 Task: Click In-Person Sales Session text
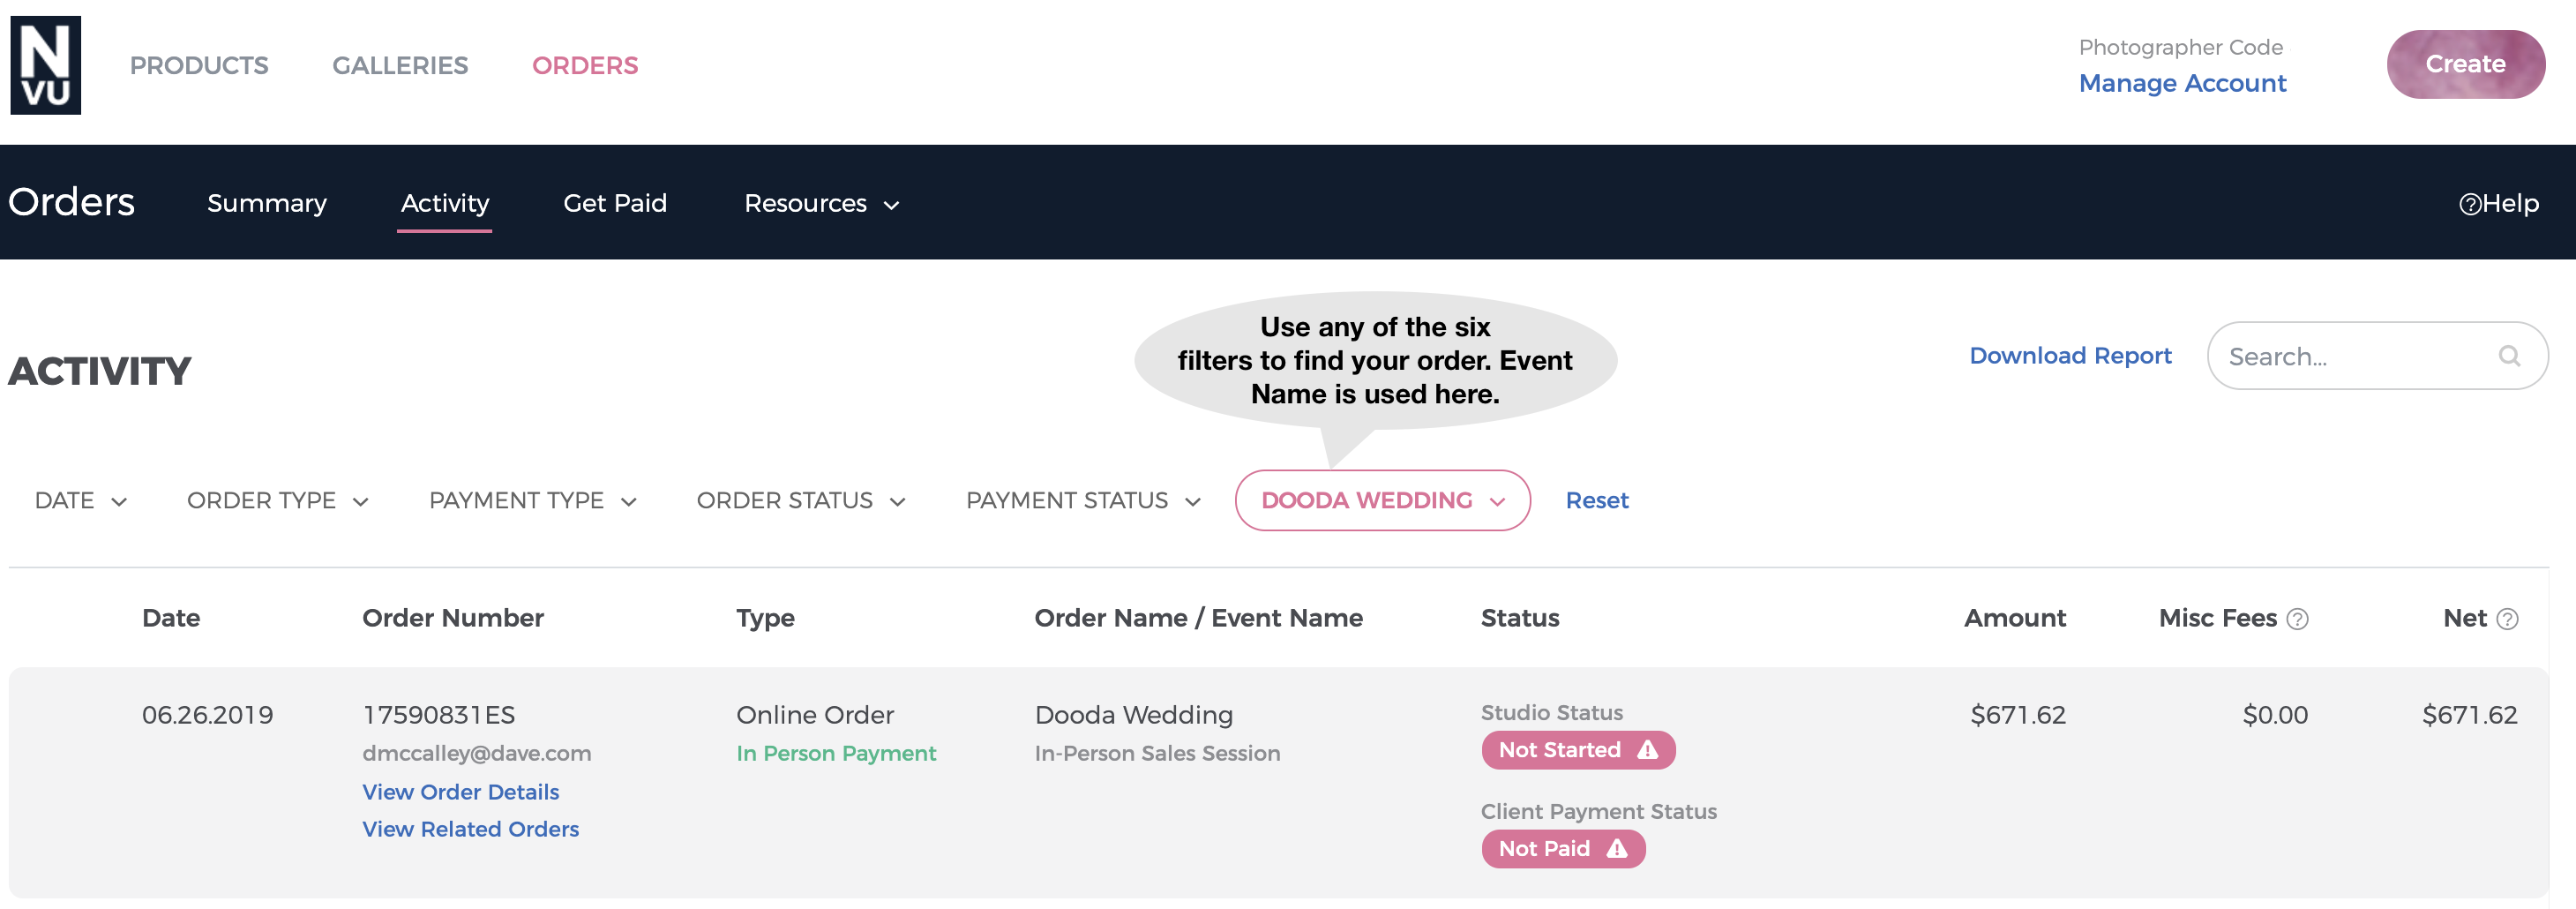[1157, 753]
